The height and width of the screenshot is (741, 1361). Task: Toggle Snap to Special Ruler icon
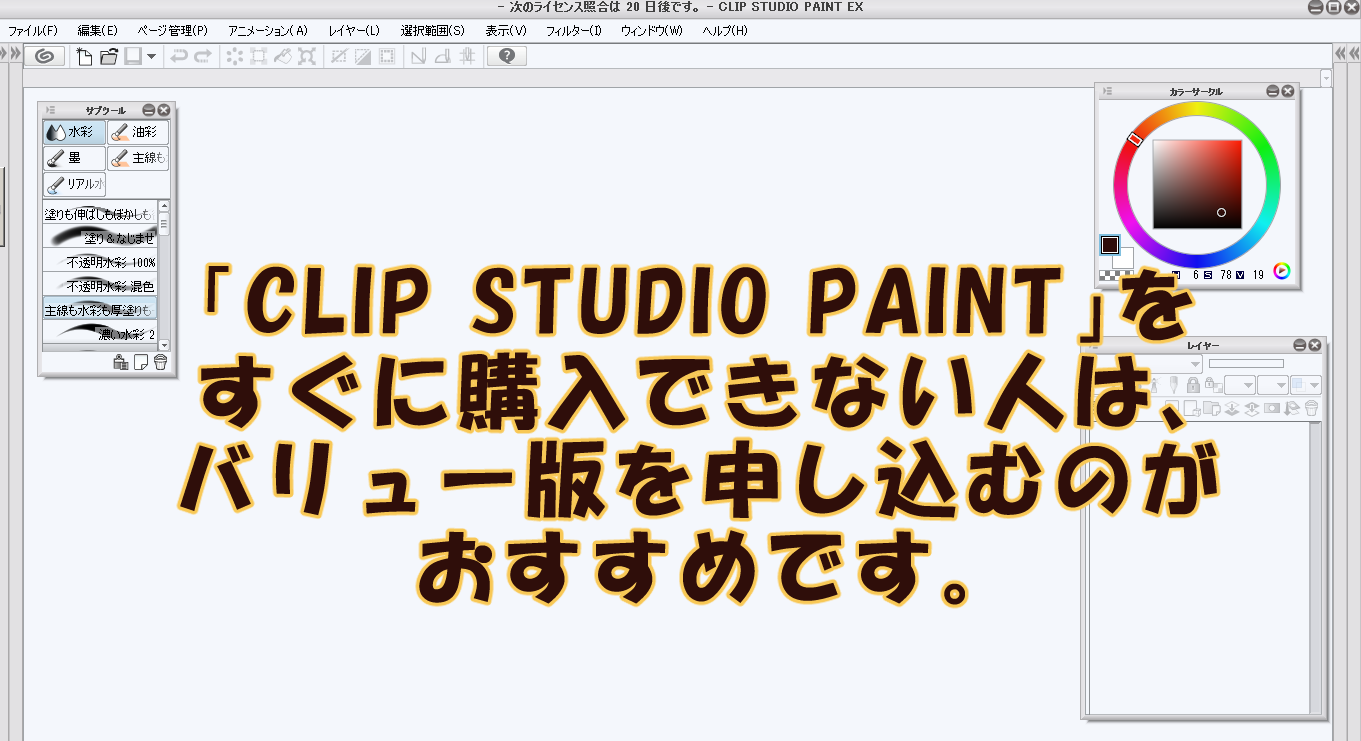click(x=443, y=56)
